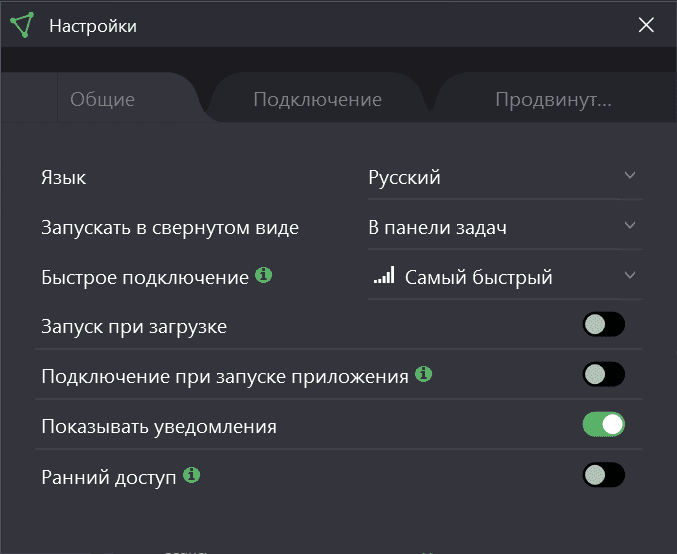Viewport: 677px width, 554px height.
Task: Enable the 'Запуск при загрузке' toggle
Action: [603, 324]
